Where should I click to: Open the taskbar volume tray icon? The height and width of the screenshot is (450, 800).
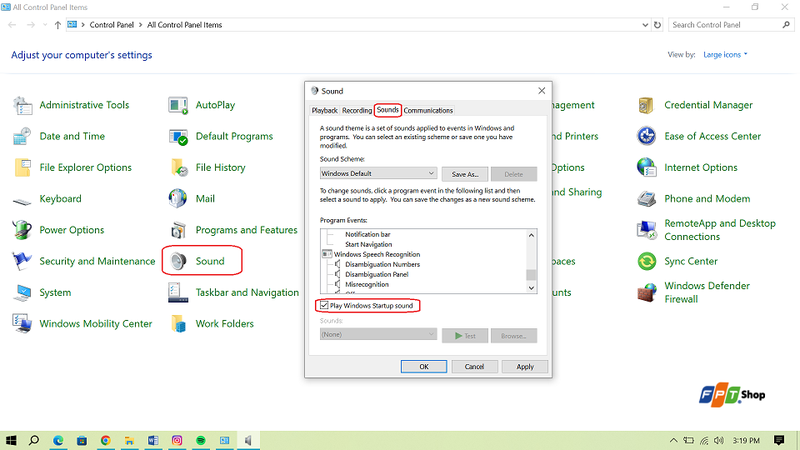coord(719,440)
